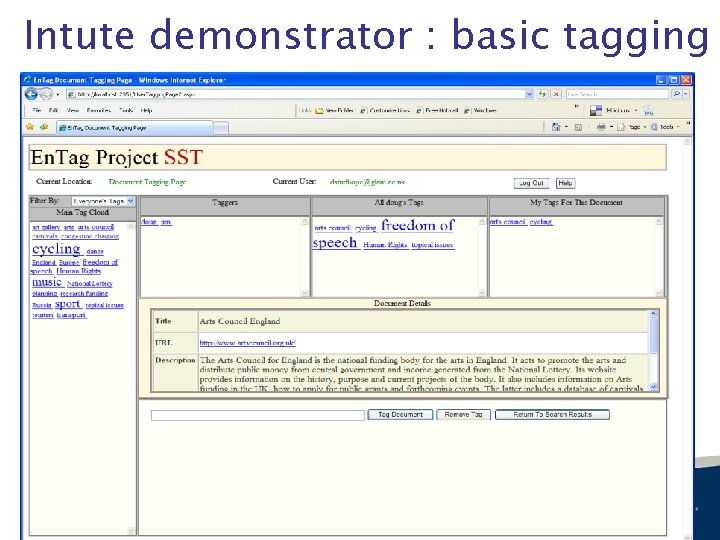Click the Customize Links bookmark
This screenshot has height=540, width=720.
point(385,111)
